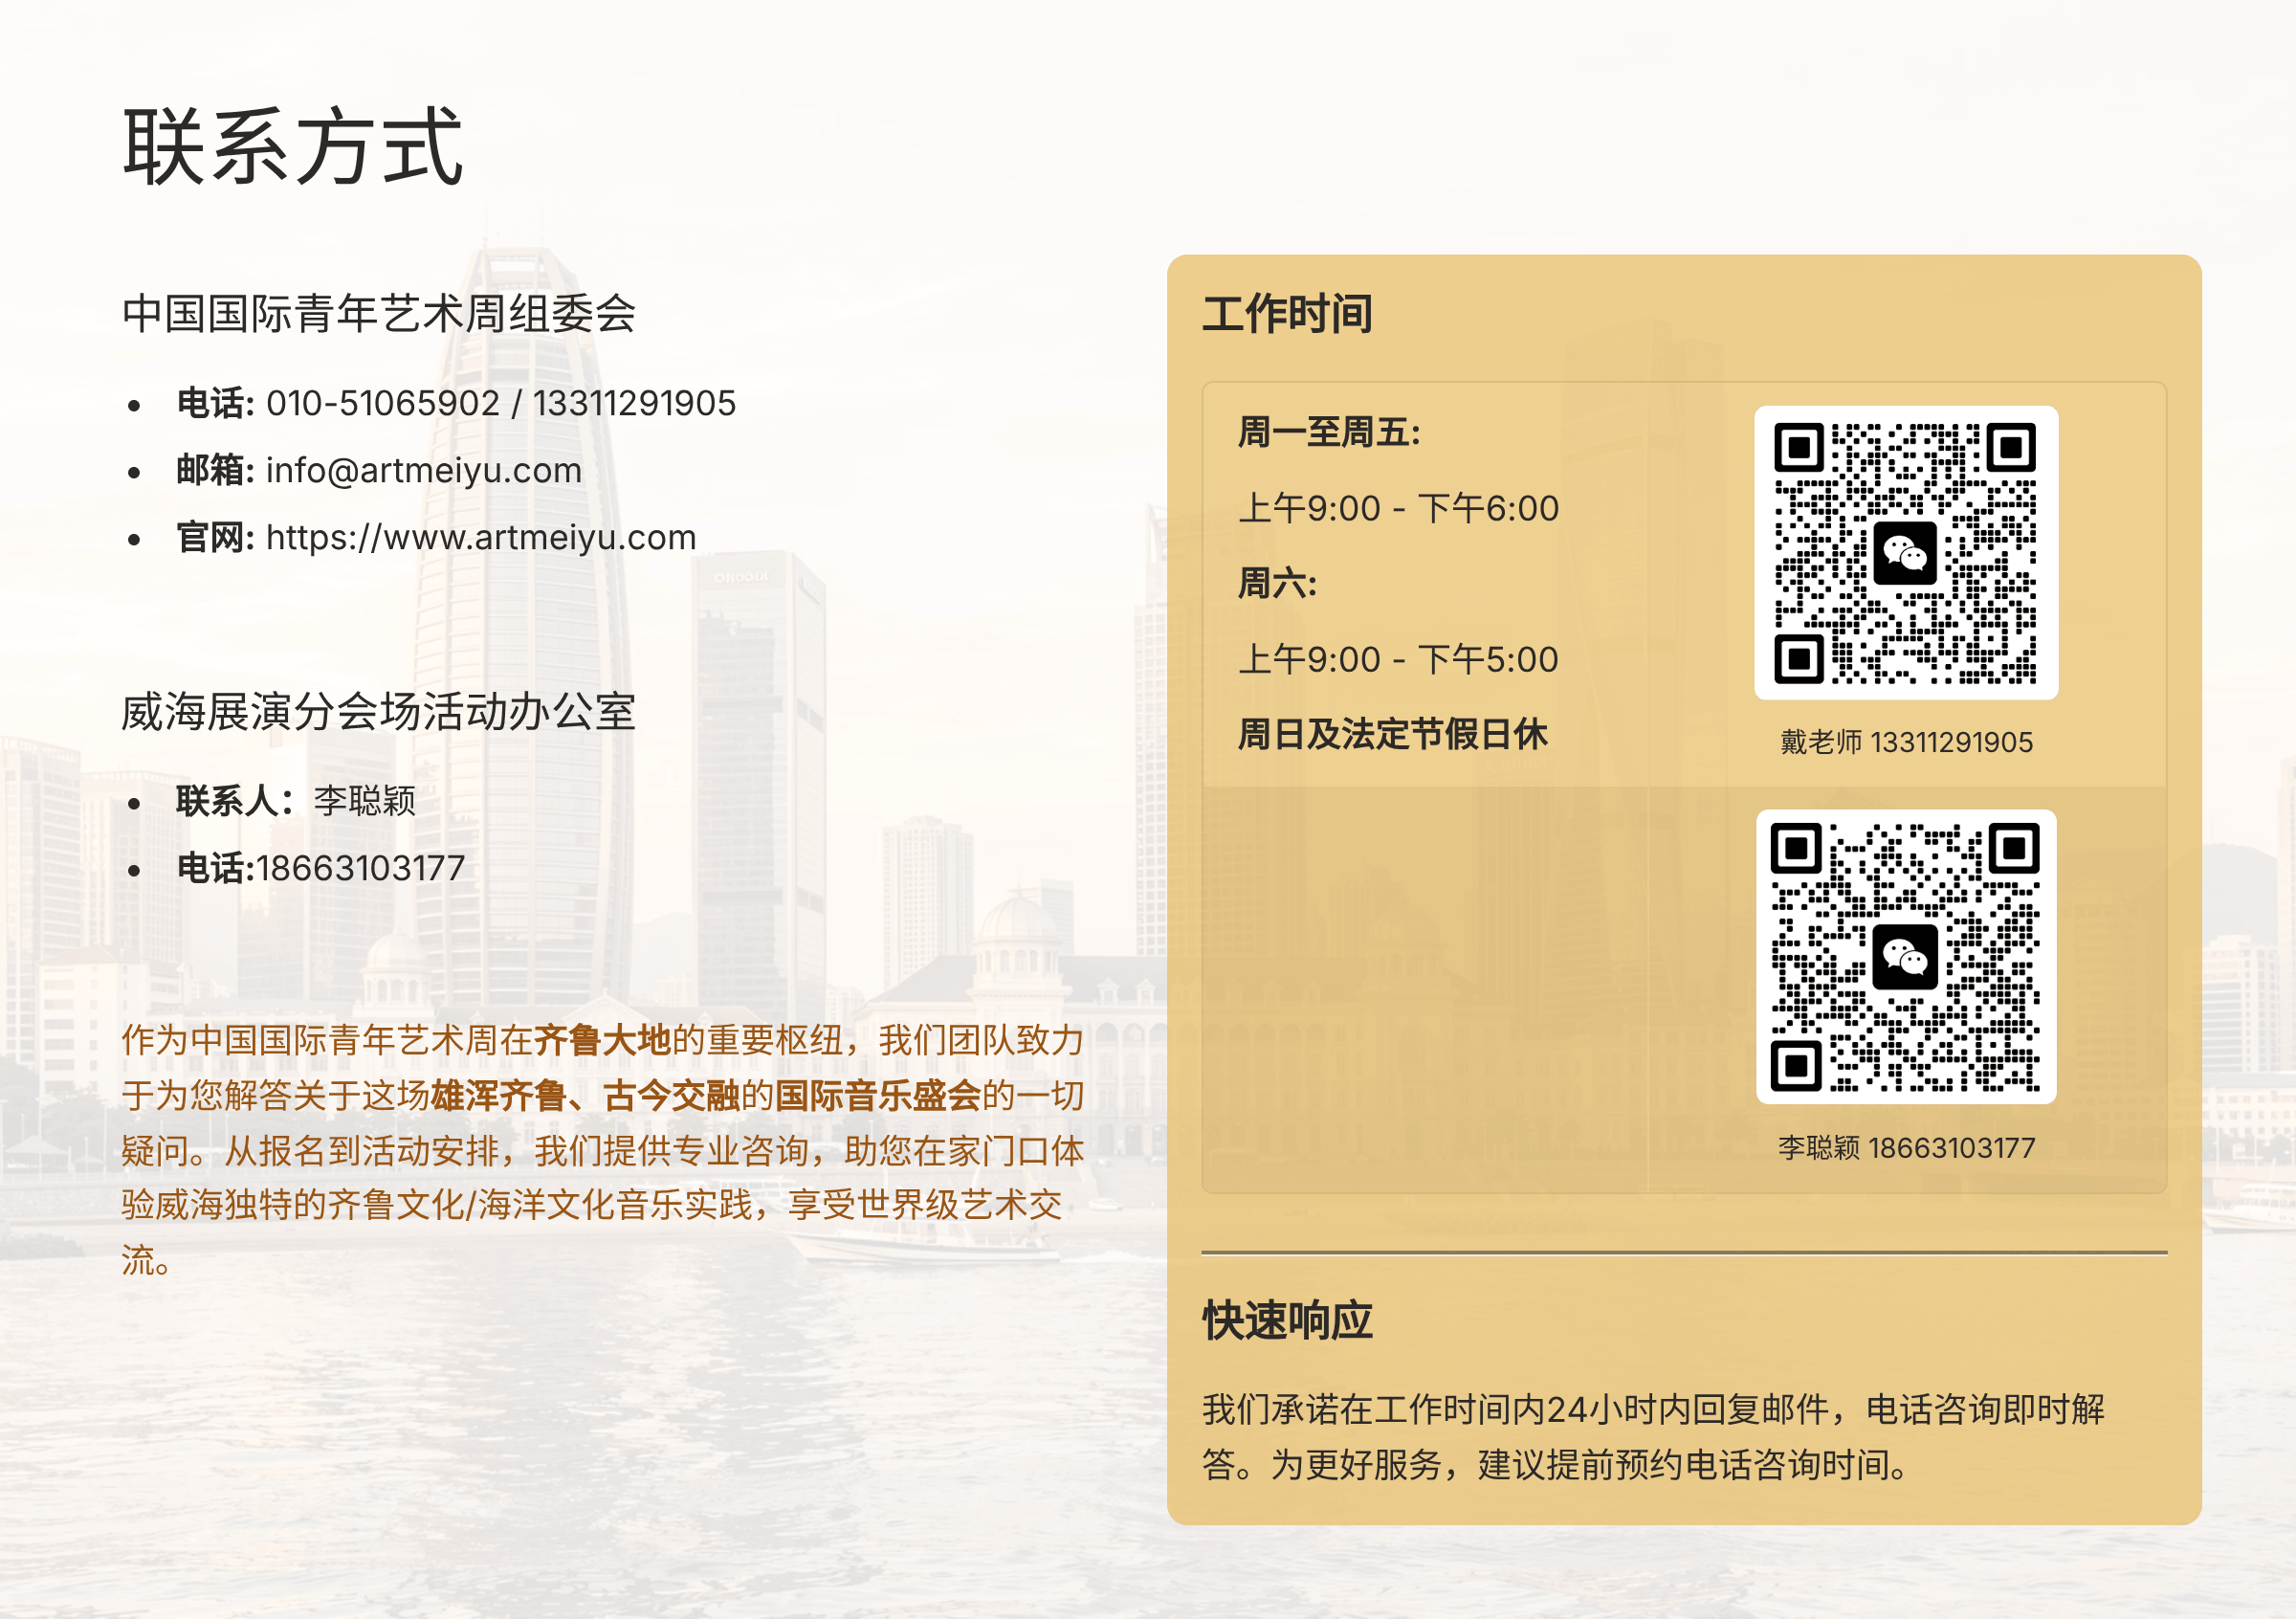This screenshot has width=2296, height=1619.
Task: Click phone number 010-51065902 / 13311291905
Action: 500,403
